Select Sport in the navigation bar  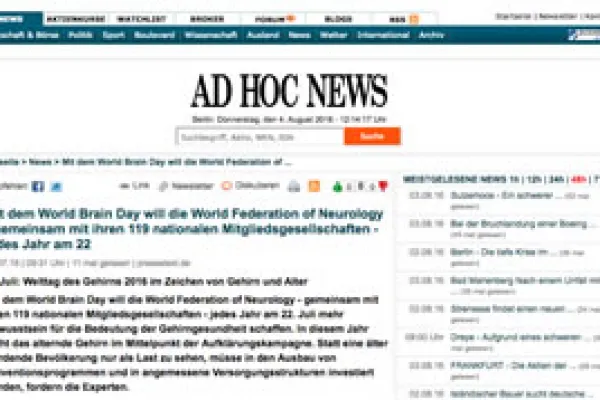point(114,35)
